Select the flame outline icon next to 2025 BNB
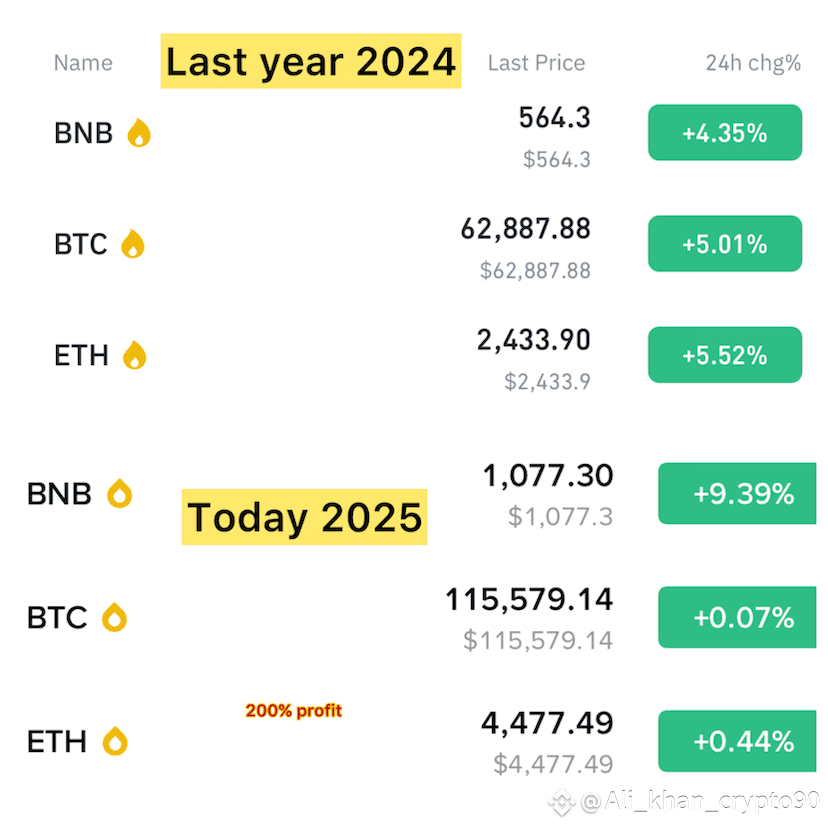828x828 pixels. (x=120, y=493)
